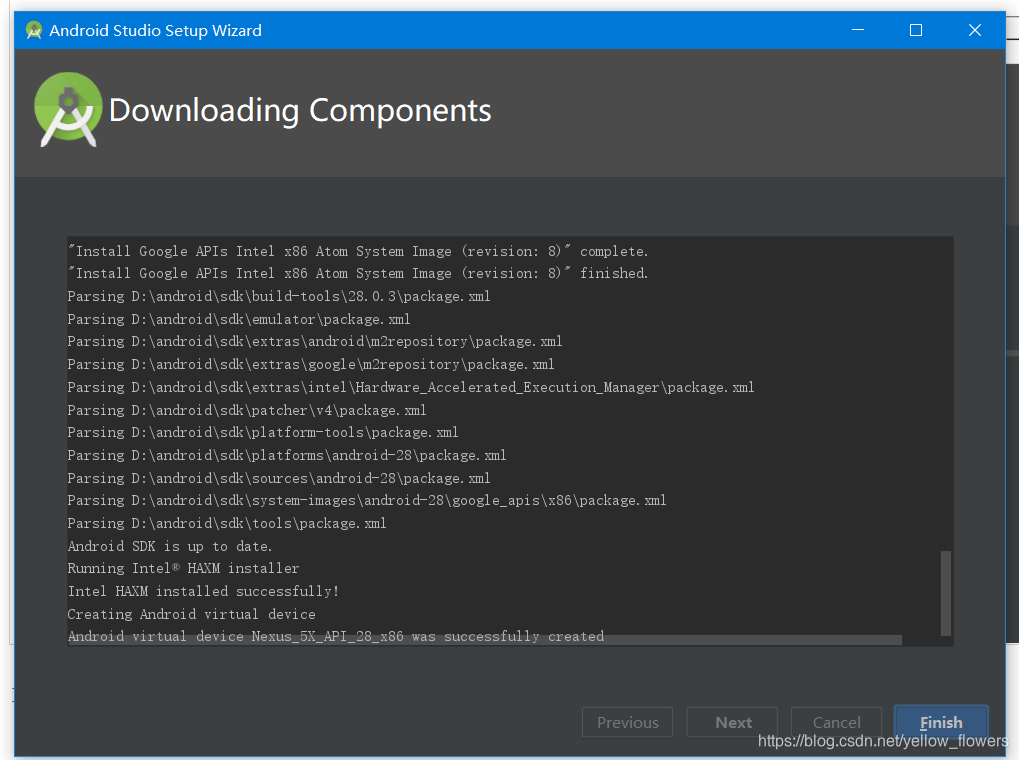Screen dimensions: 1019x760
Task: Minimize the Setup Wizard window
Action: [858, 30]
